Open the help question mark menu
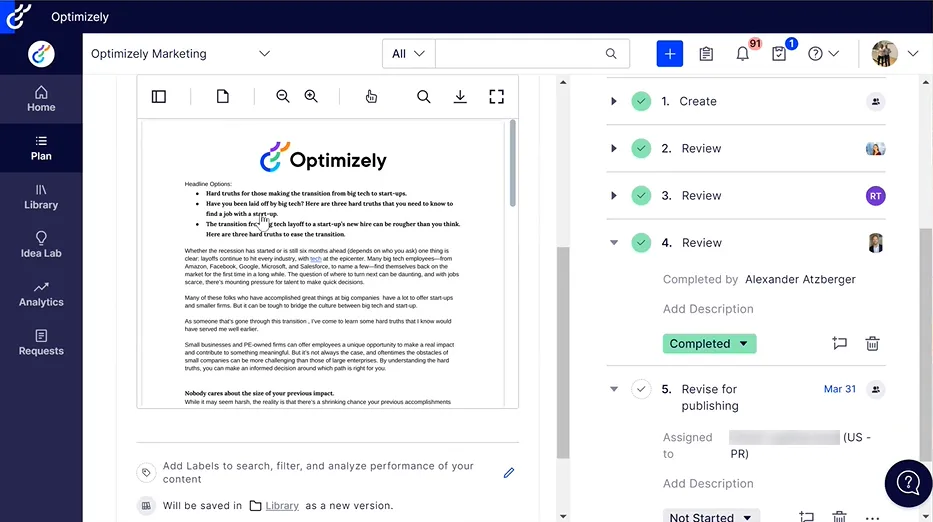This screenshot has width=933, height=522. click(x=823, y=54)
